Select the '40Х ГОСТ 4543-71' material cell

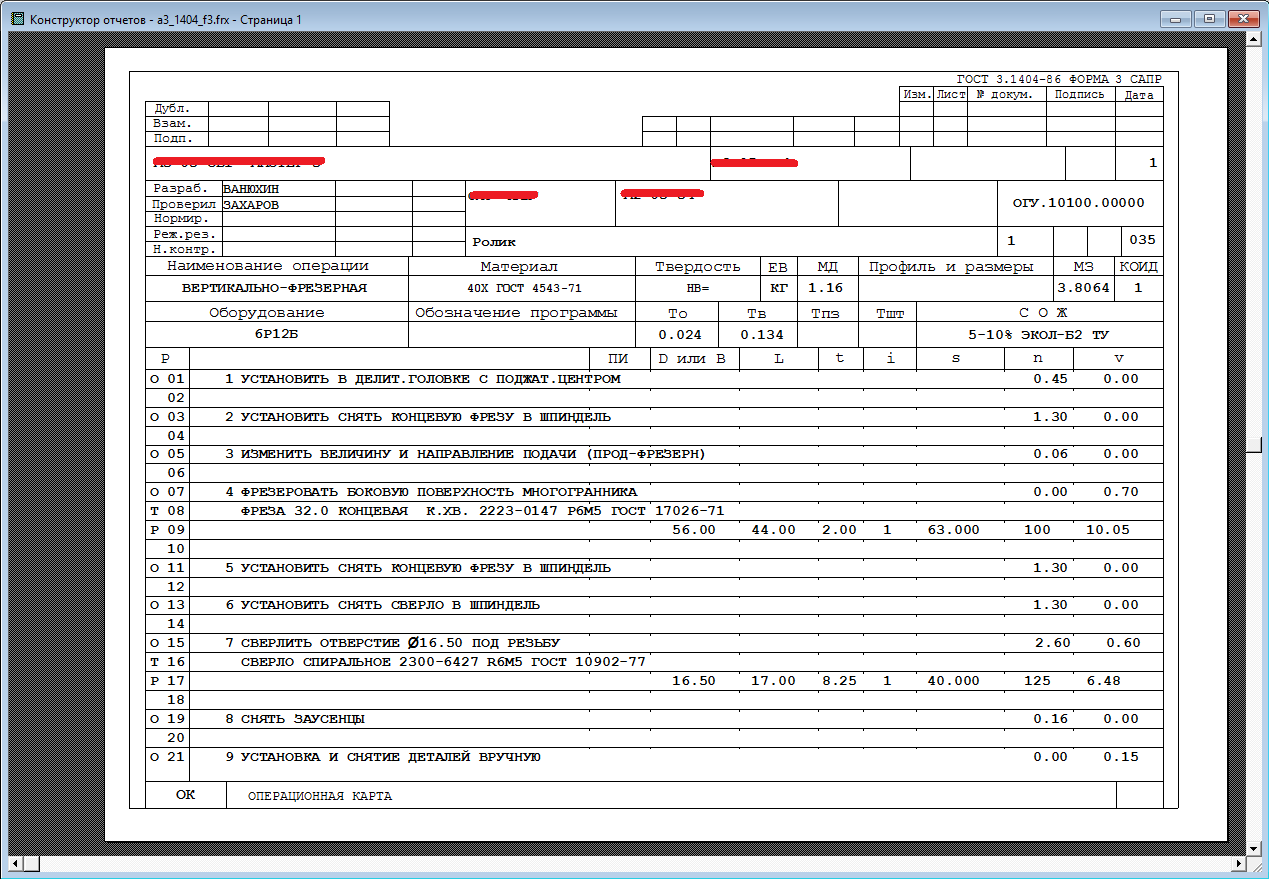coord(523,288)
